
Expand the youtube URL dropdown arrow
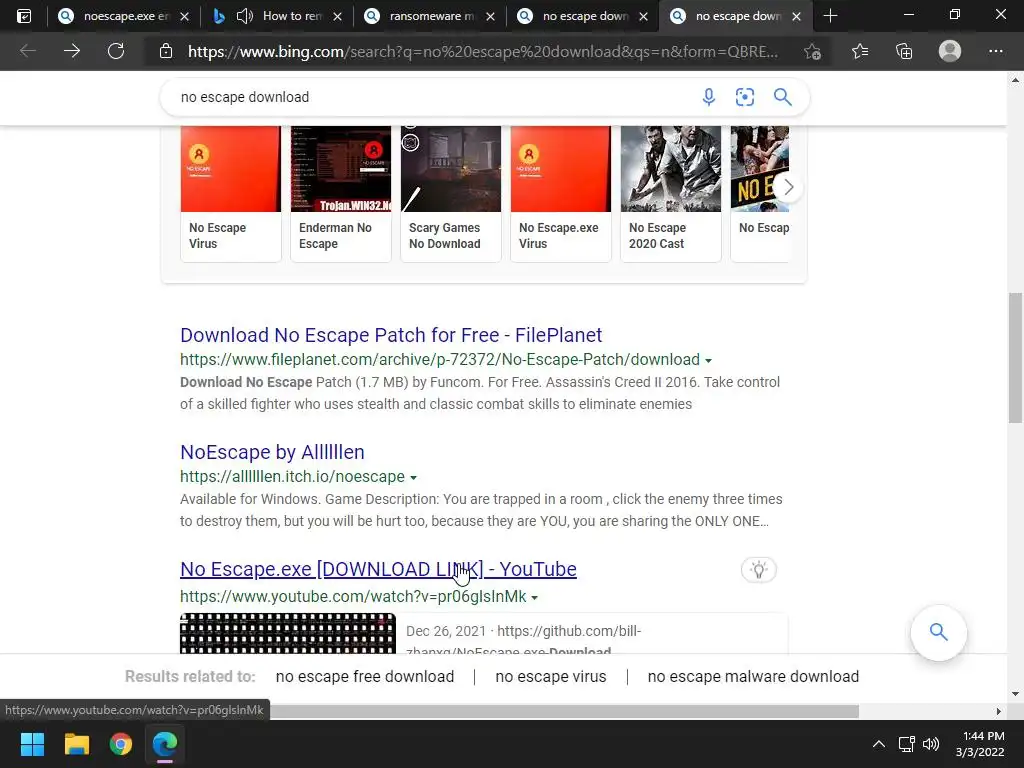tap(534, 598)
